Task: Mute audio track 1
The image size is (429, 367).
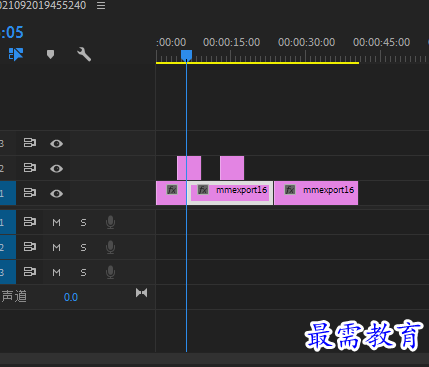Action: (57, 222)
